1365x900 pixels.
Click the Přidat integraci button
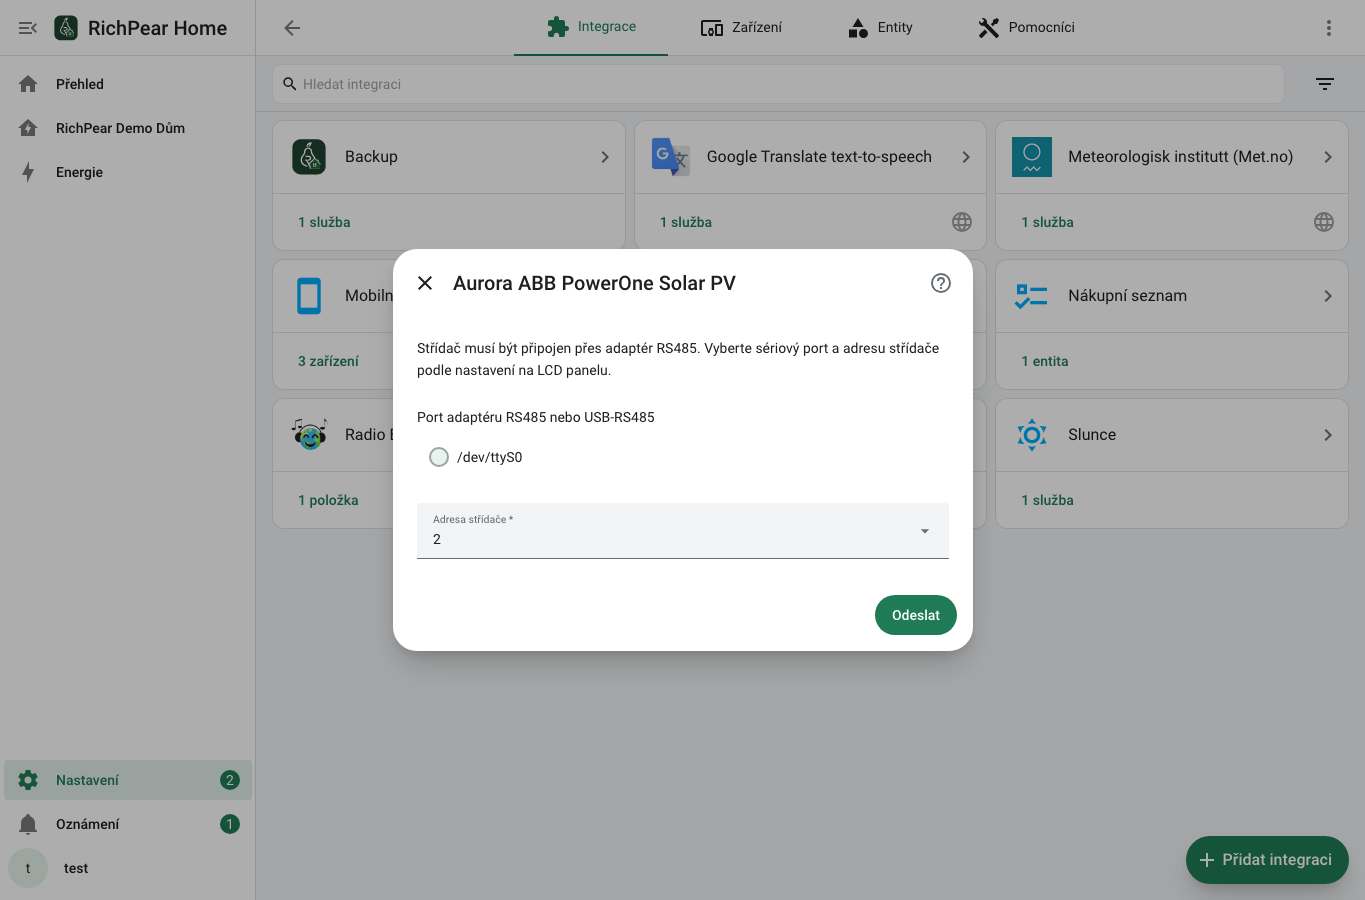point(1267,860)
